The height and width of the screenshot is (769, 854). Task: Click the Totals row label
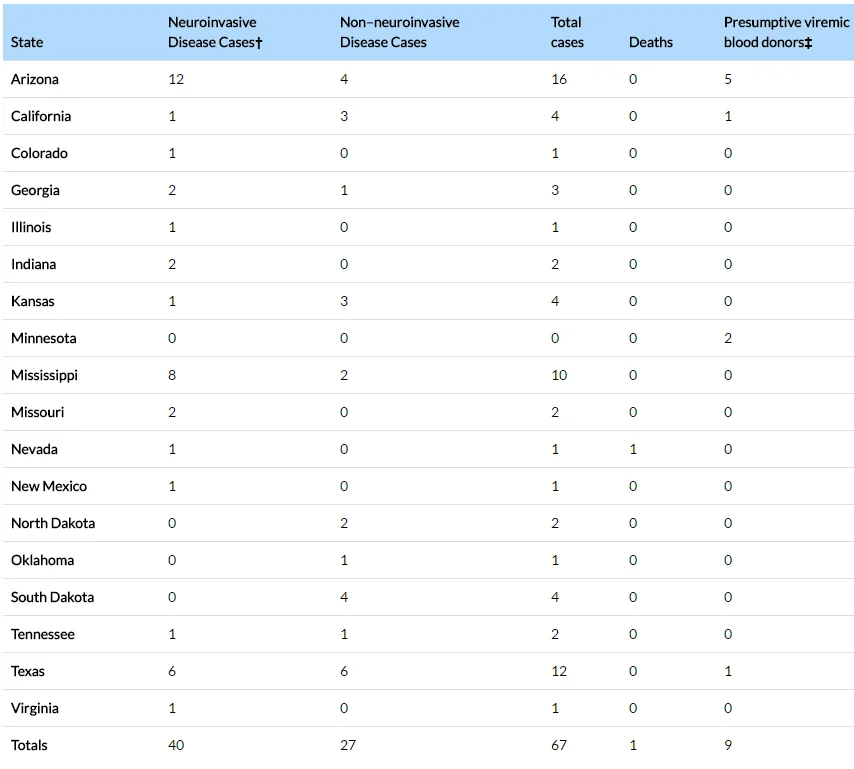[29, 746]
